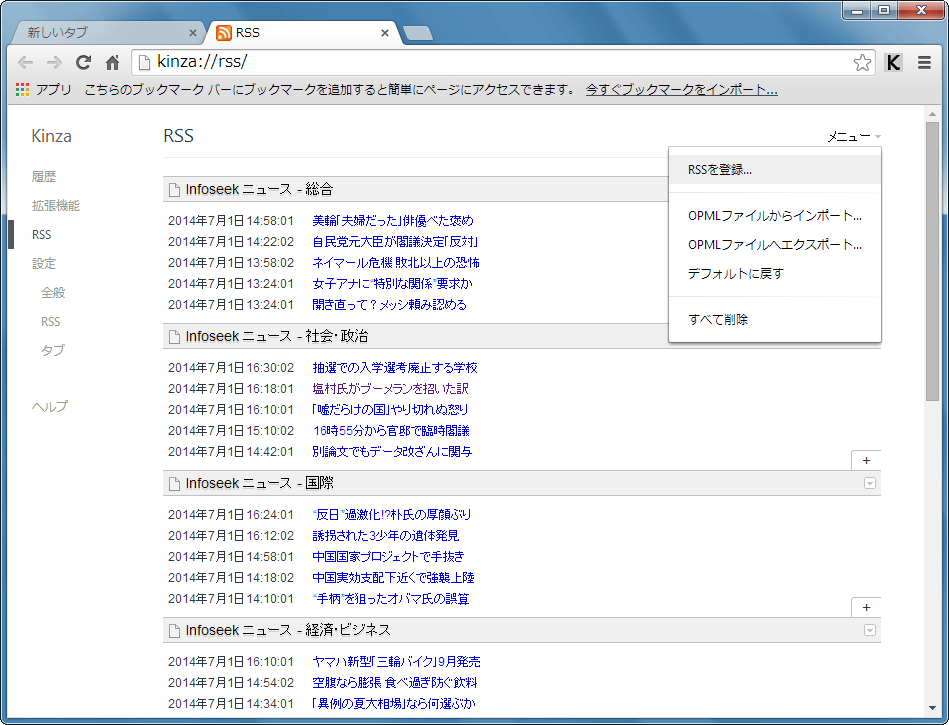The image size is (949, 725).
Task: Close the RSS tab
Action: (x=385, y=33)
